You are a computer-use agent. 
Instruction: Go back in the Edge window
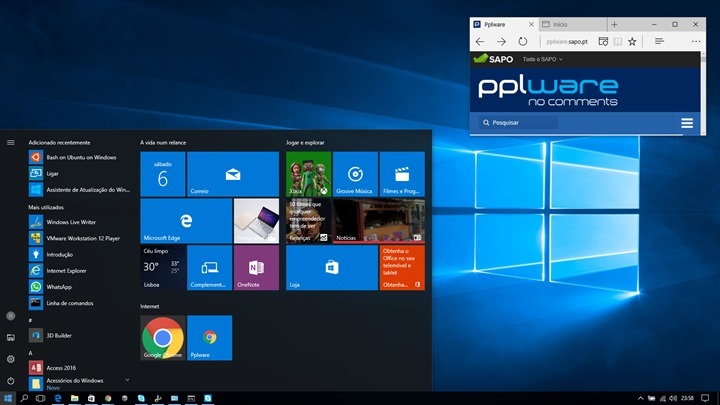point(480,41)
